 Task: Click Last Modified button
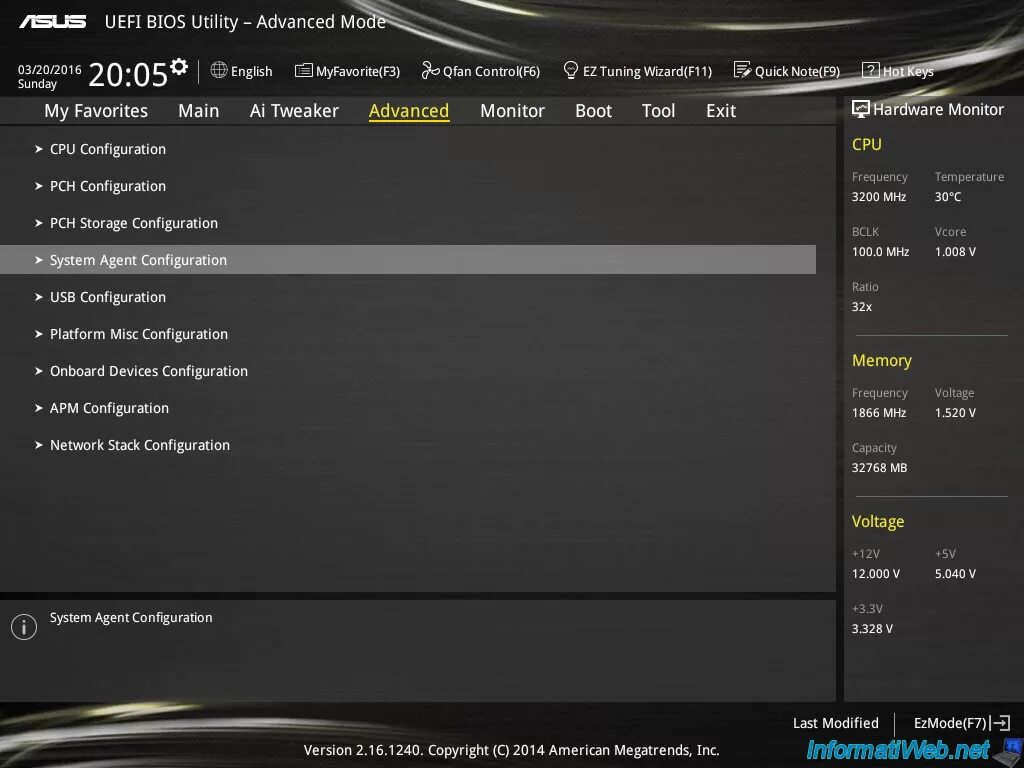835,723
